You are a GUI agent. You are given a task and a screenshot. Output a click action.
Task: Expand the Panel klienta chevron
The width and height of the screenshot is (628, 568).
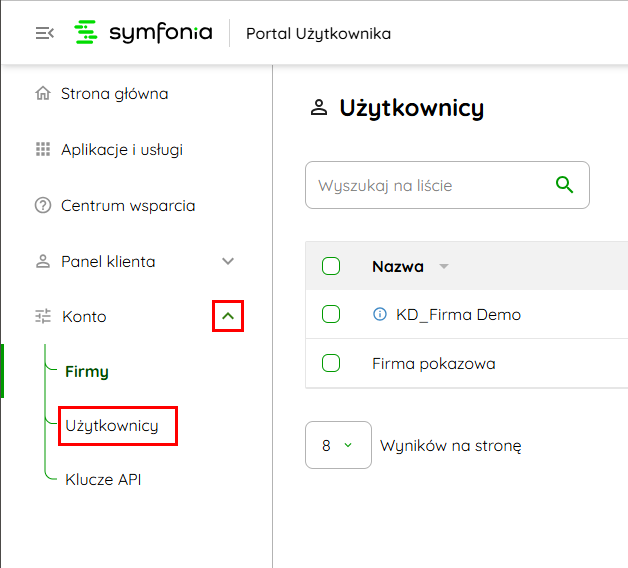tap(228, 262)
